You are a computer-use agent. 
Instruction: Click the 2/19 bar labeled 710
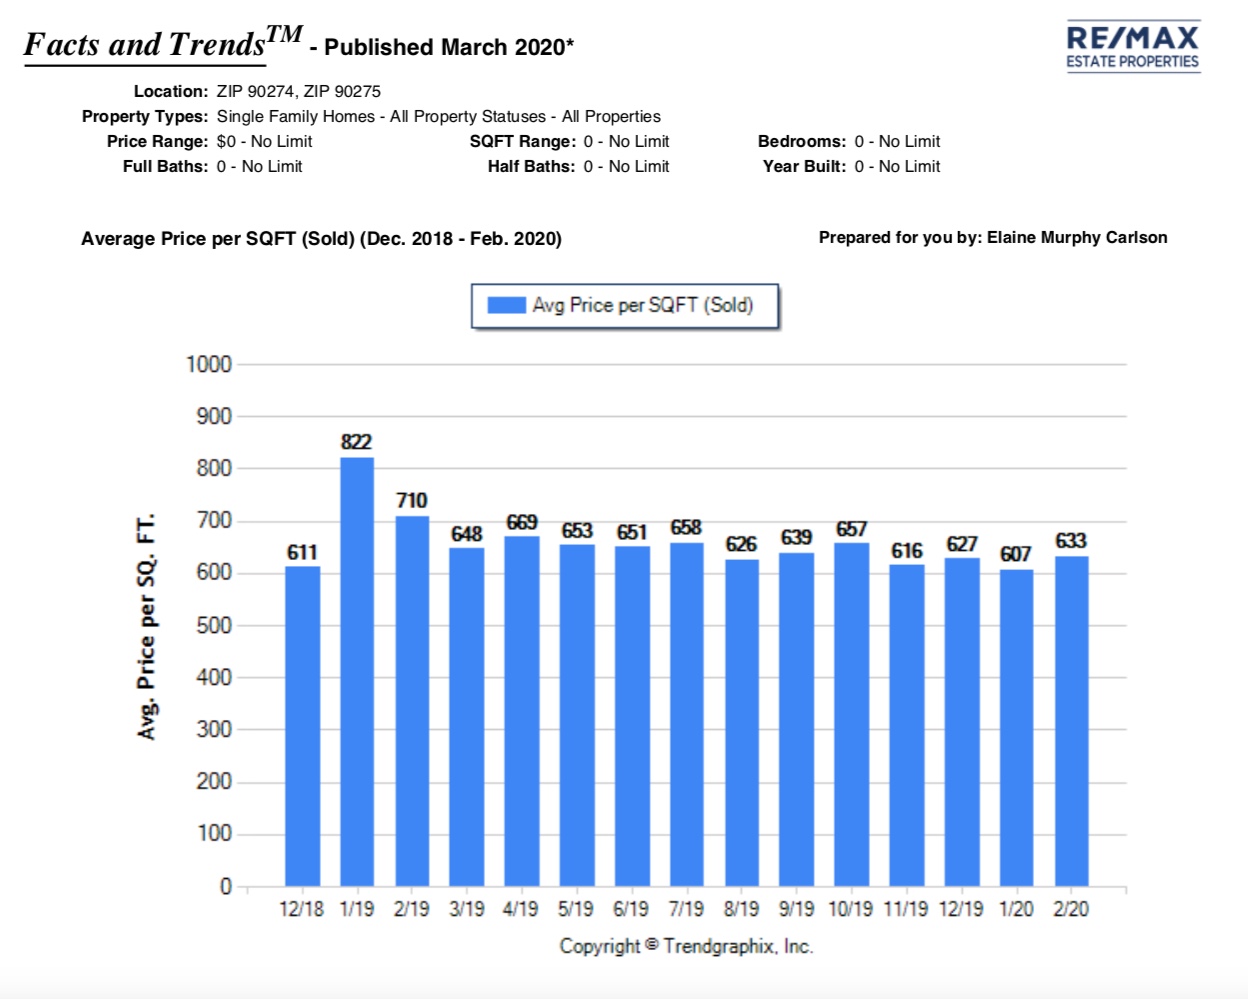tap(412, 701)
